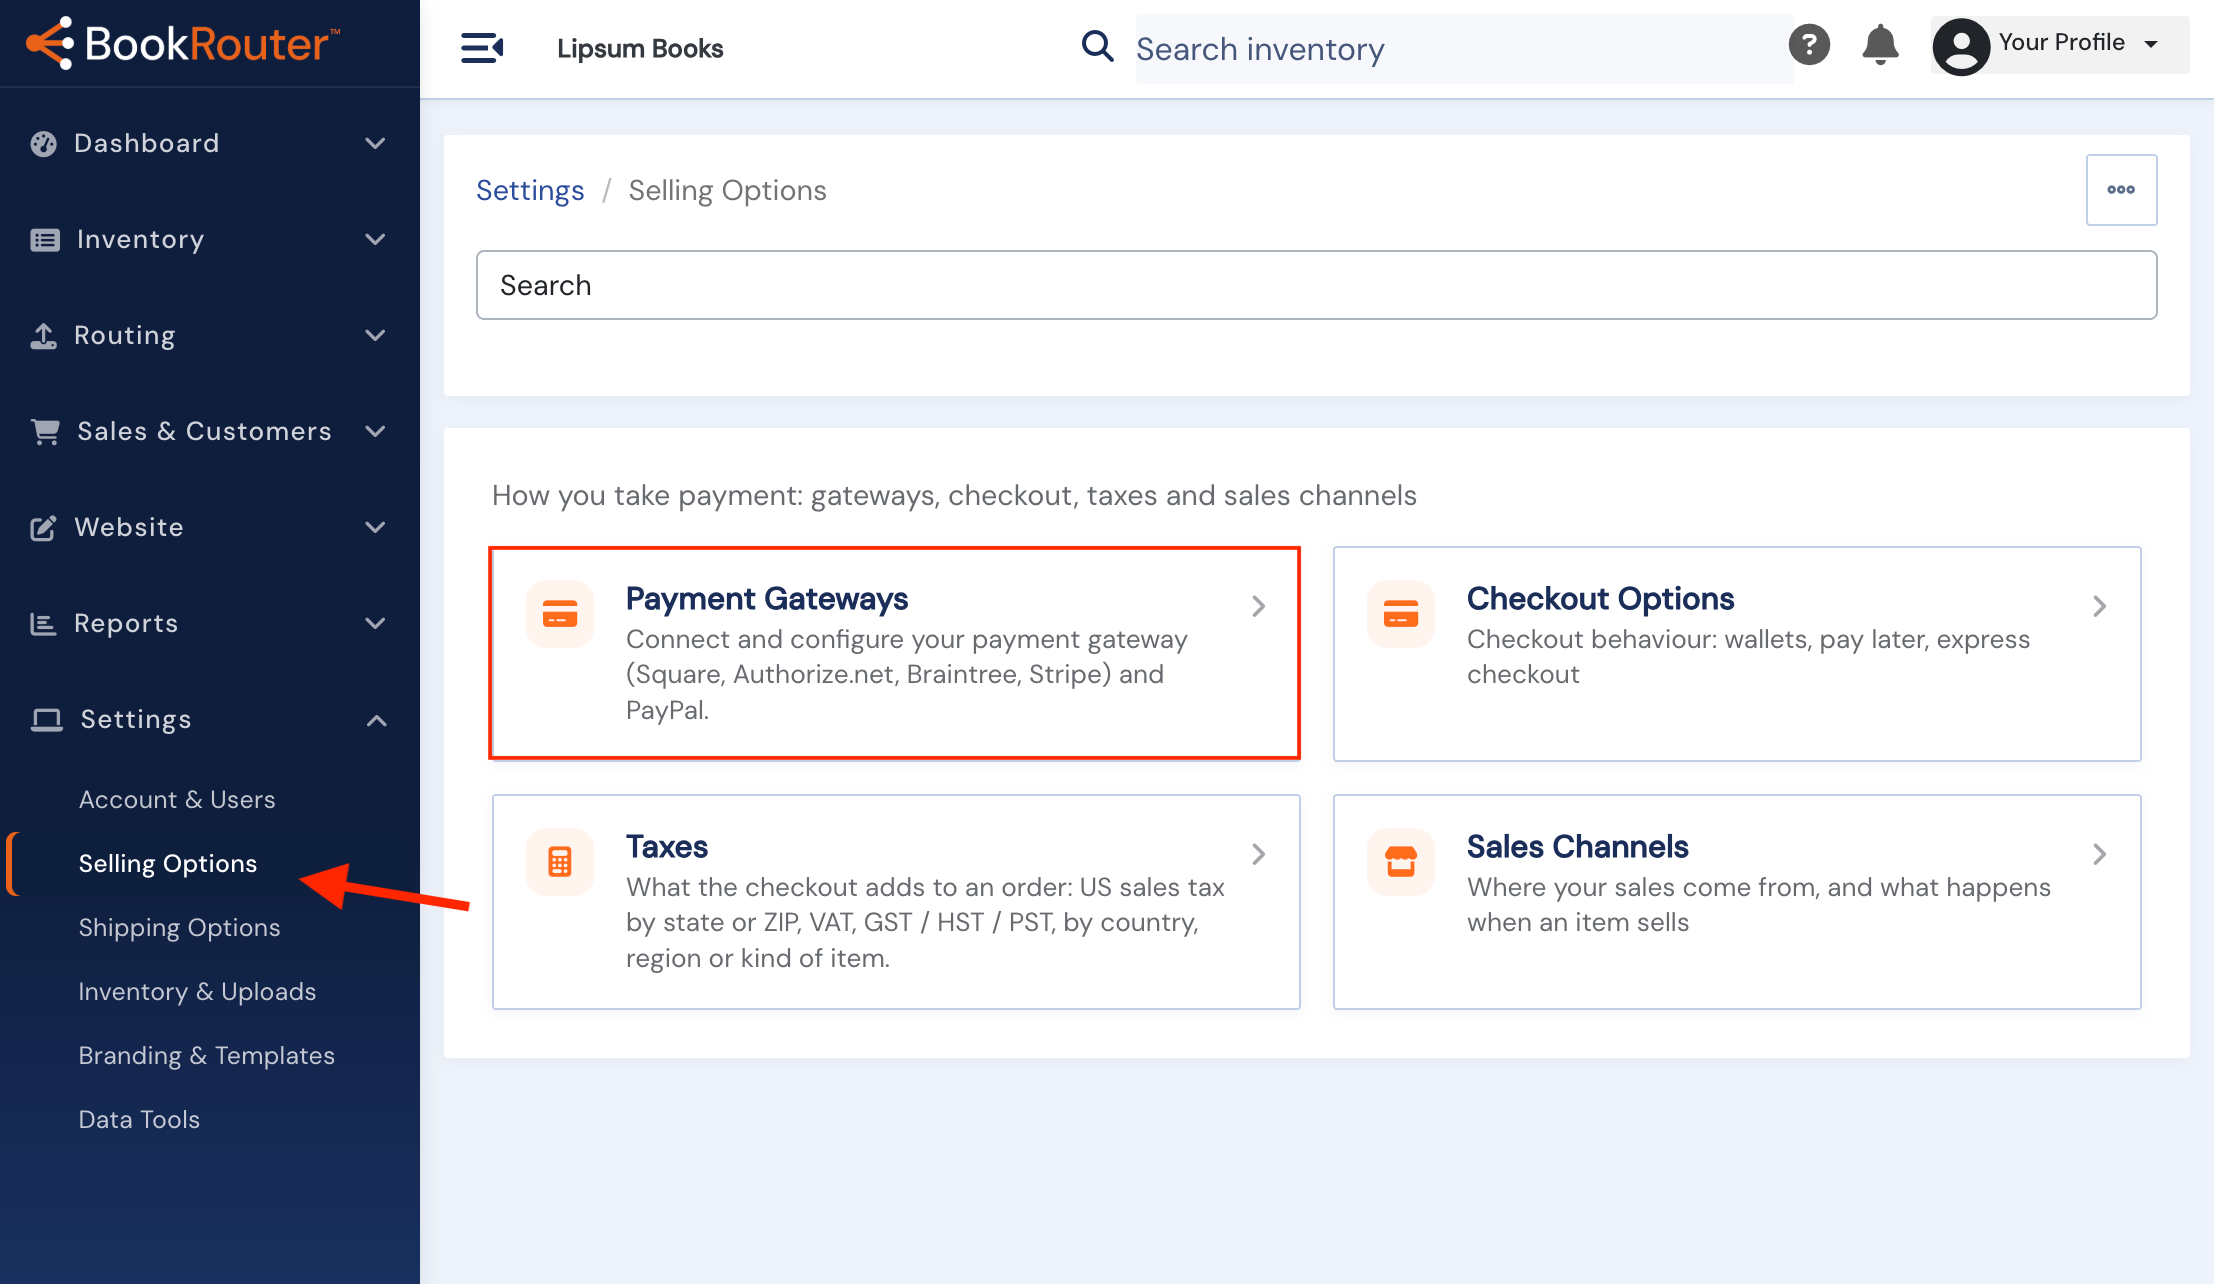This screenshot has height=1284, width=2214.
Task: Click the Reports chart icon
Action: tap(43, 624)
